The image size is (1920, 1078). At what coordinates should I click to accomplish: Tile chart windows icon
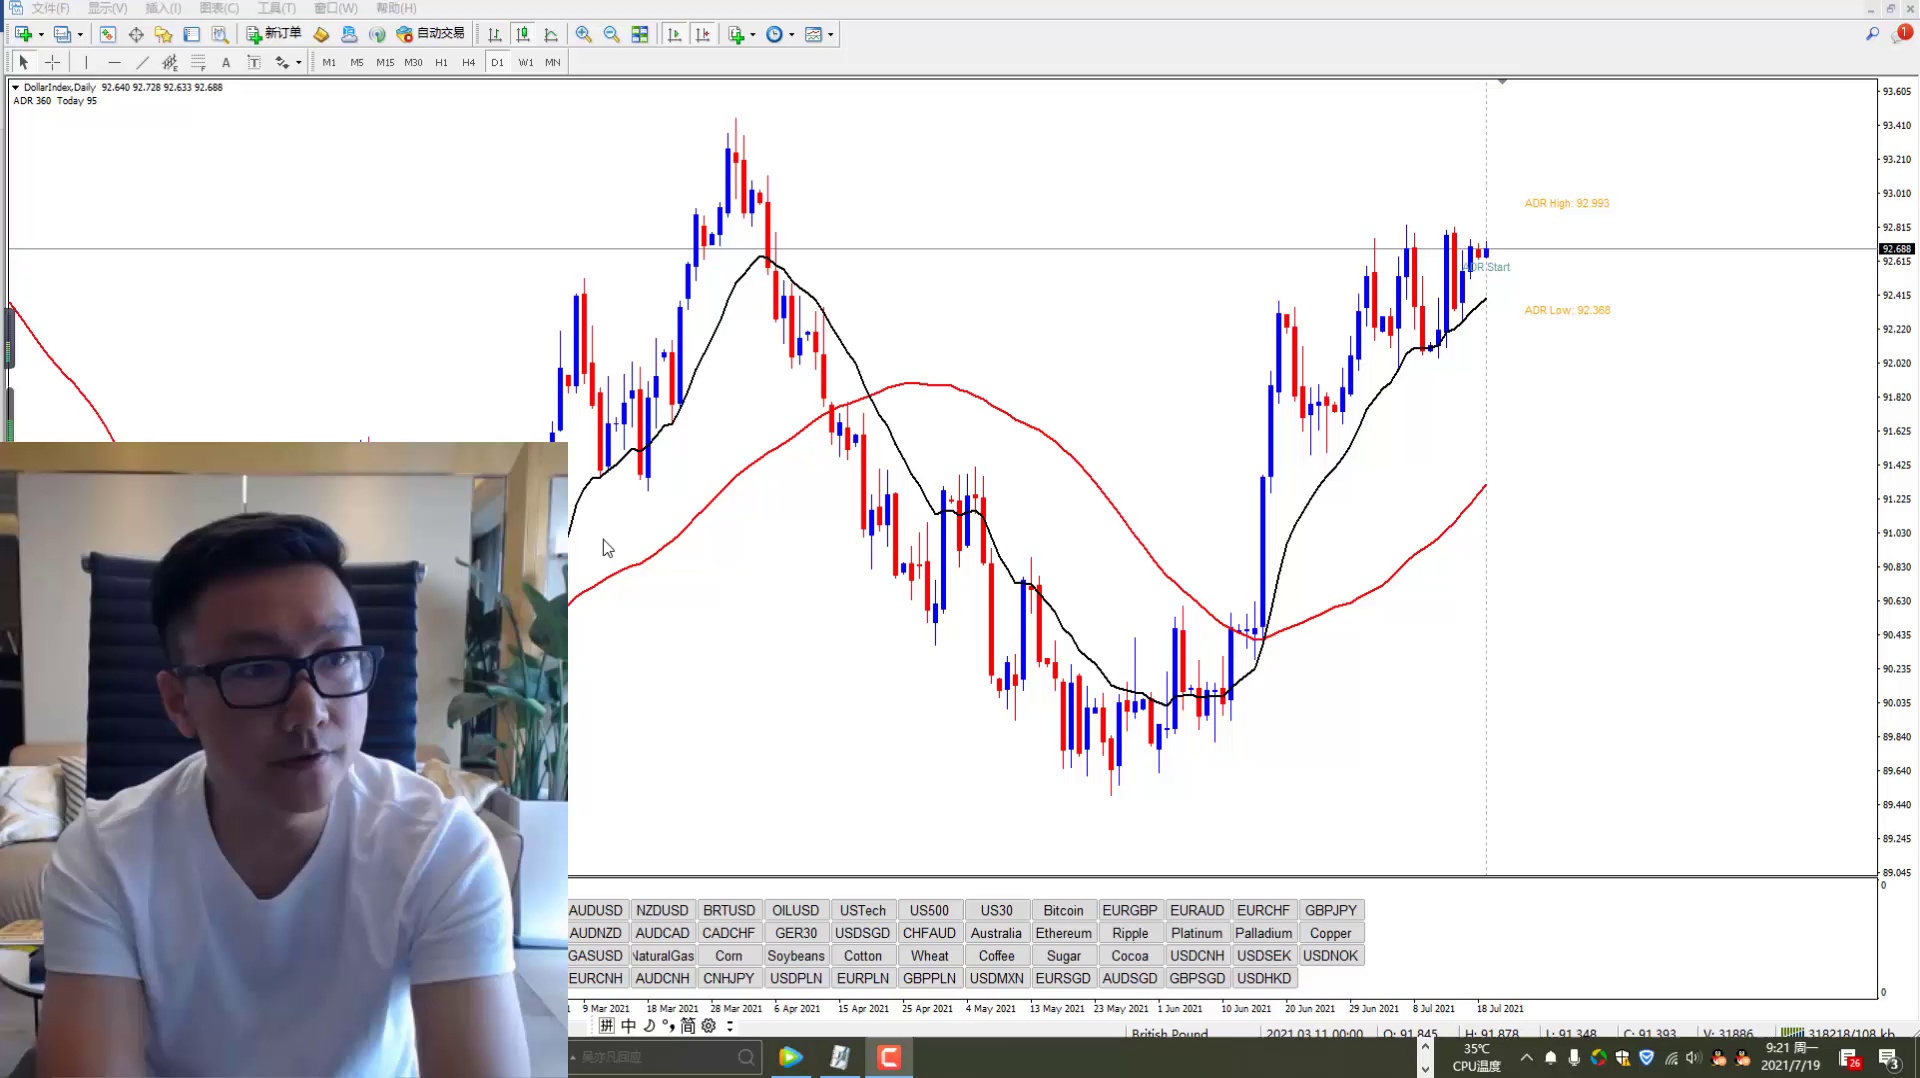(x=640, y=35)
